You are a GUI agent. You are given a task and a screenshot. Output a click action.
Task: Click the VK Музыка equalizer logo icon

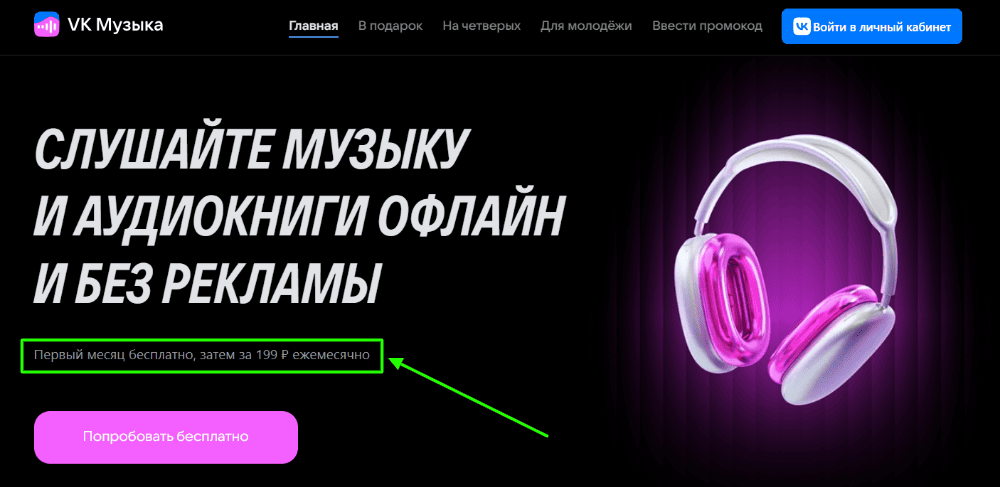click(47, 25)
